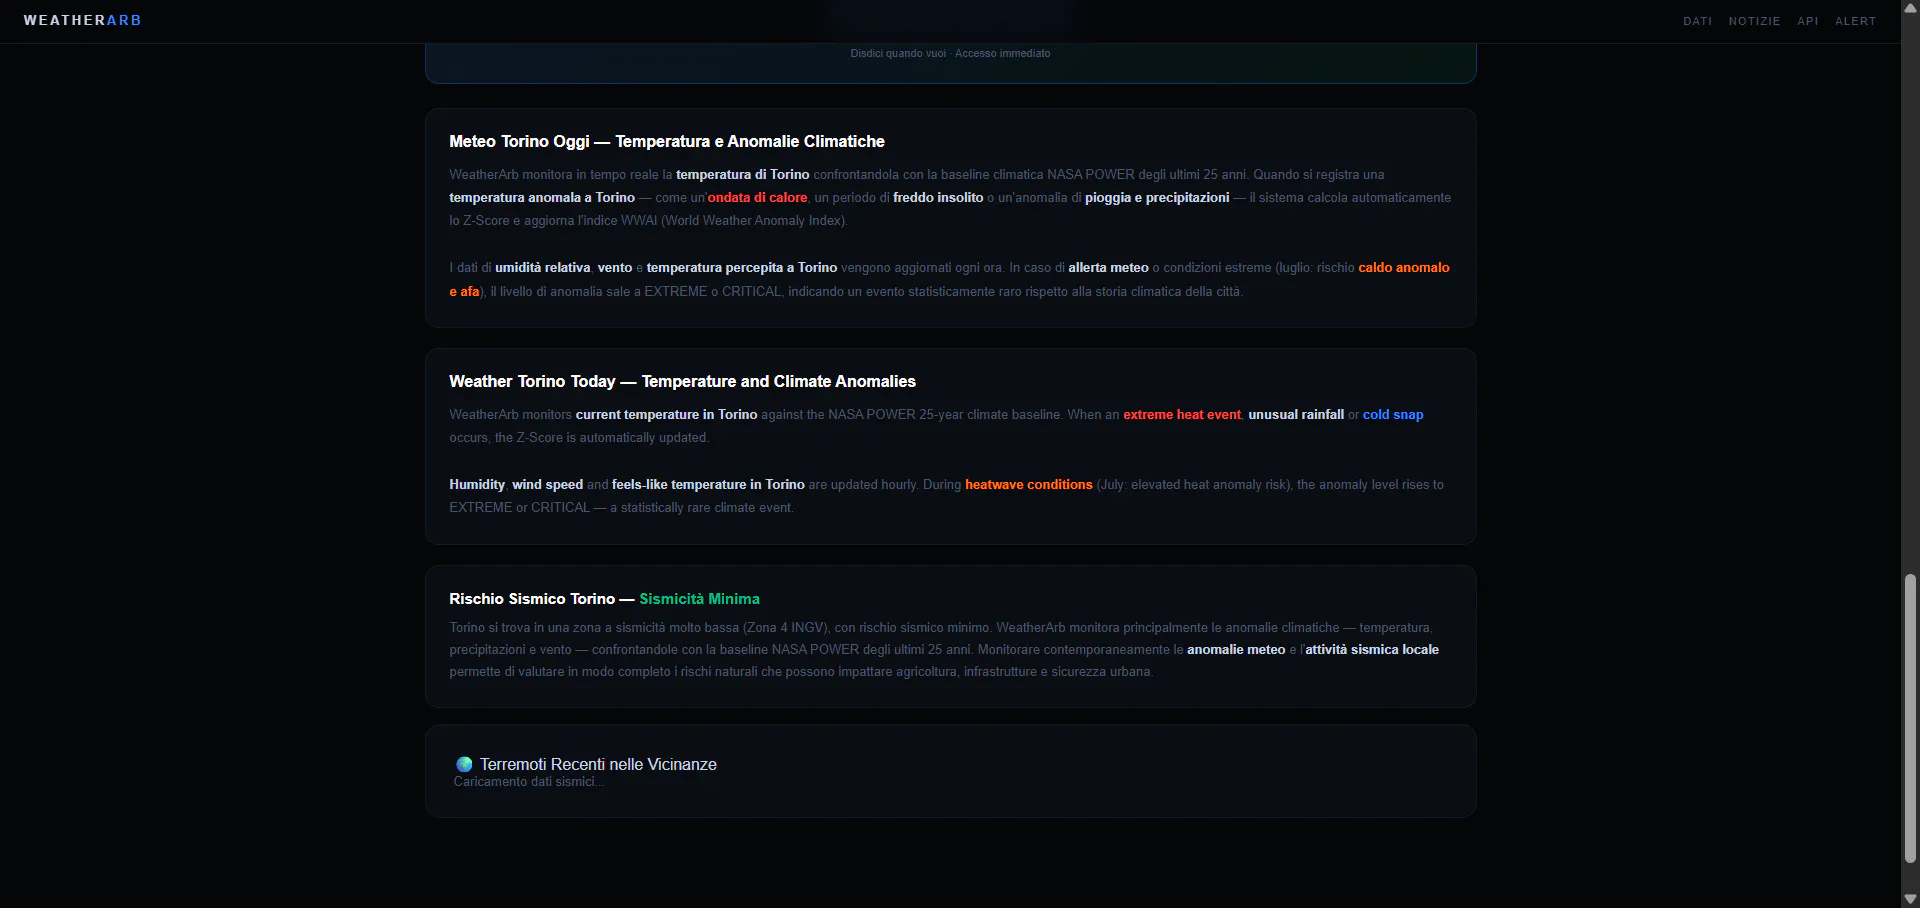1920x908 pixels.
Task: Click bold word 'Humidity' in English section
Action: (x=477, y=485)
